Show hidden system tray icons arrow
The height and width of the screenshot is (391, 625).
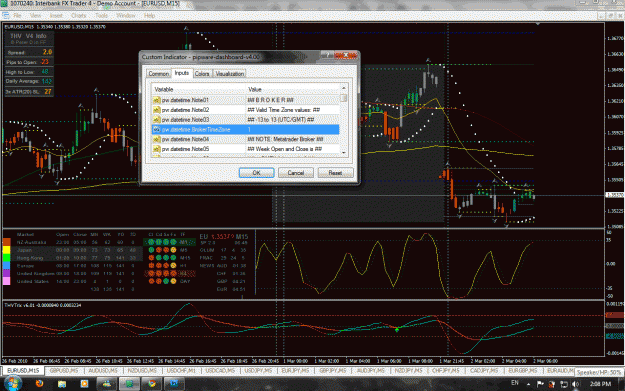pyautogui.click(x=528, y=384)
